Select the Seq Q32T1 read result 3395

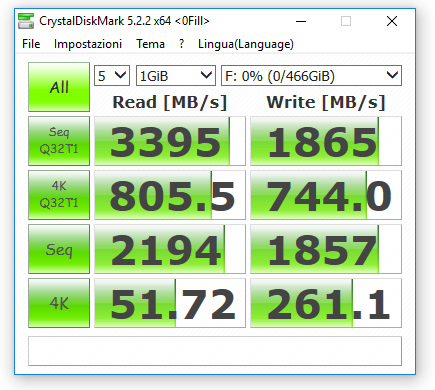170,141
